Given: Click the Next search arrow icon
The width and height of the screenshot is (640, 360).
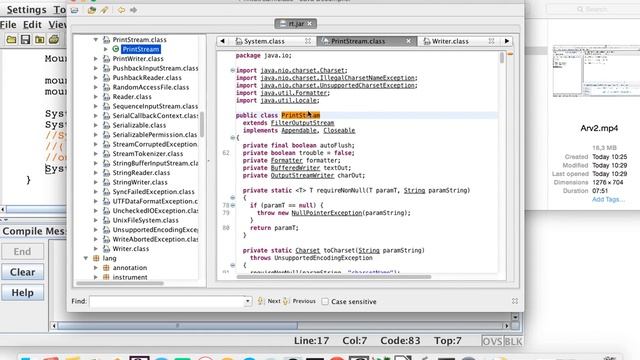Looking at the screenshot, I should (x=260, y=301).
